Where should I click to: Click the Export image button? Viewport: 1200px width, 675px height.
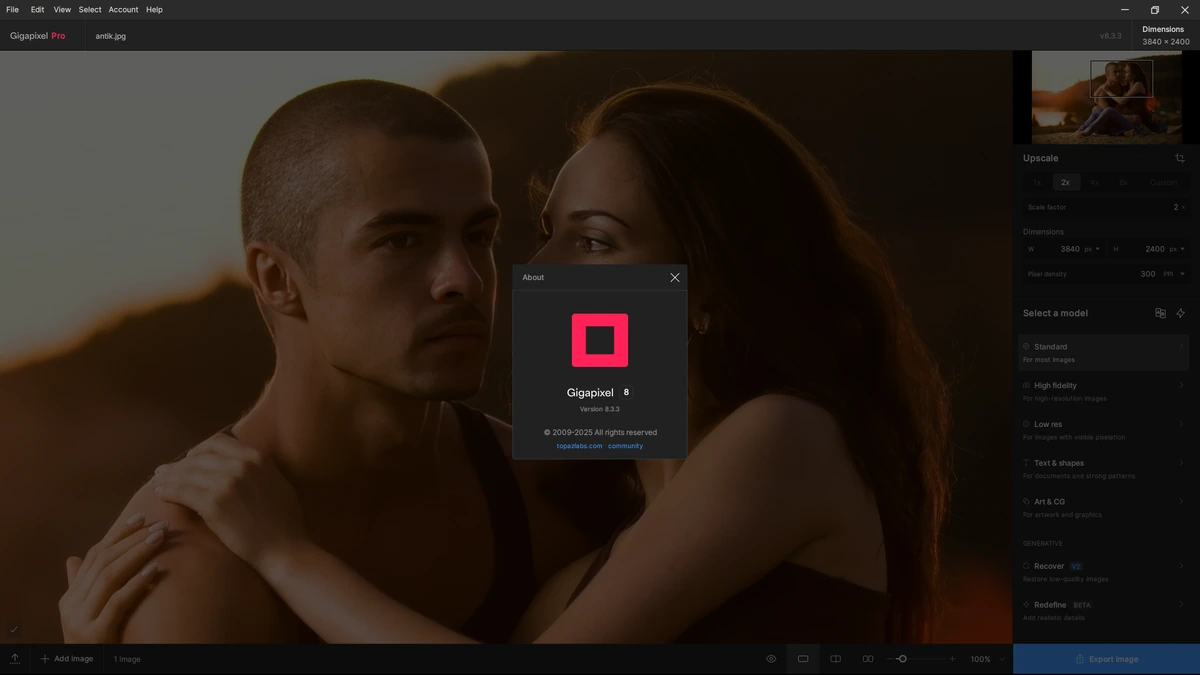1106,659
